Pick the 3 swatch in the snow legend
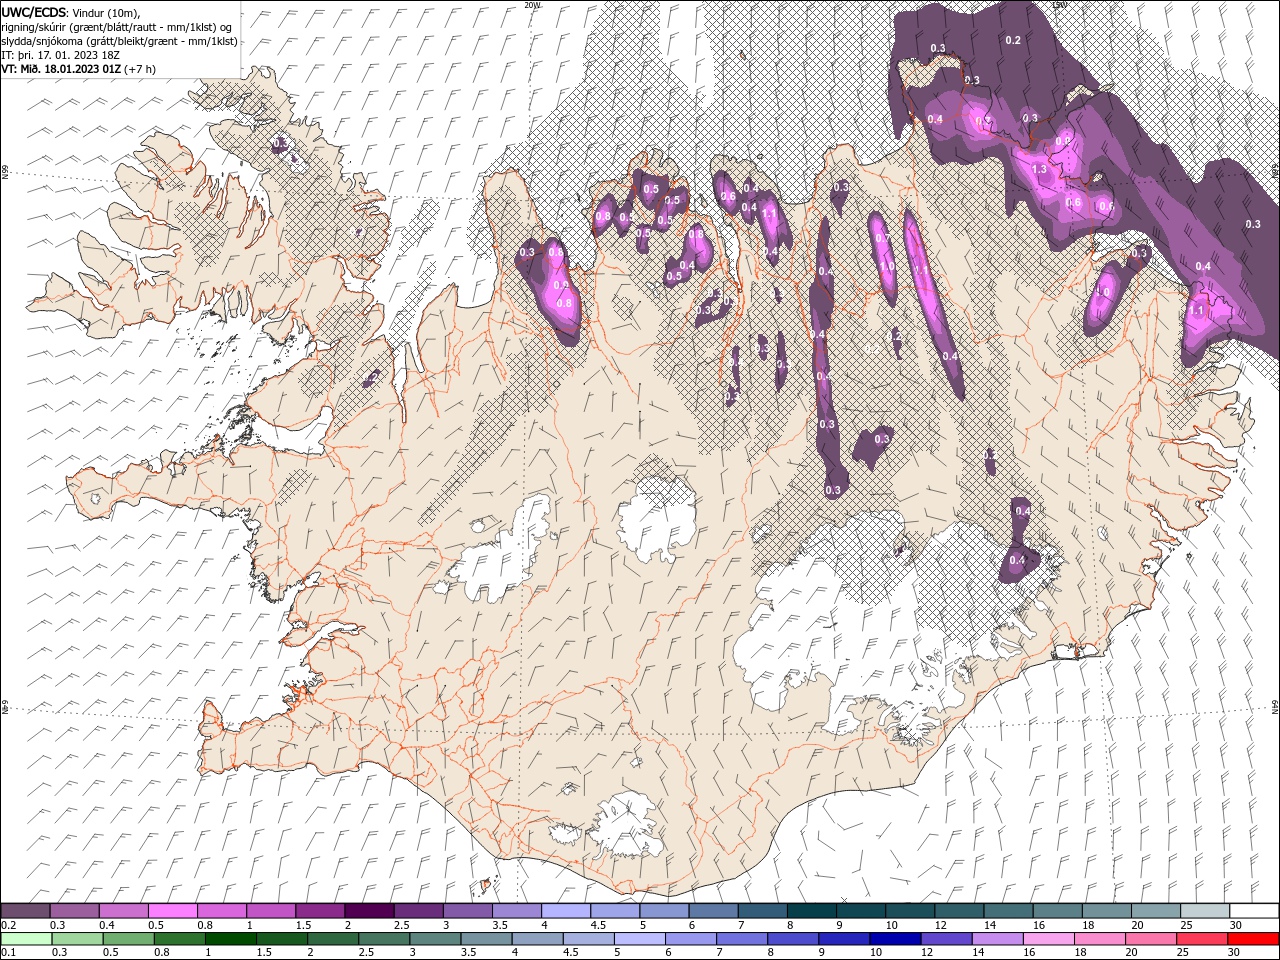 point(468,911)
